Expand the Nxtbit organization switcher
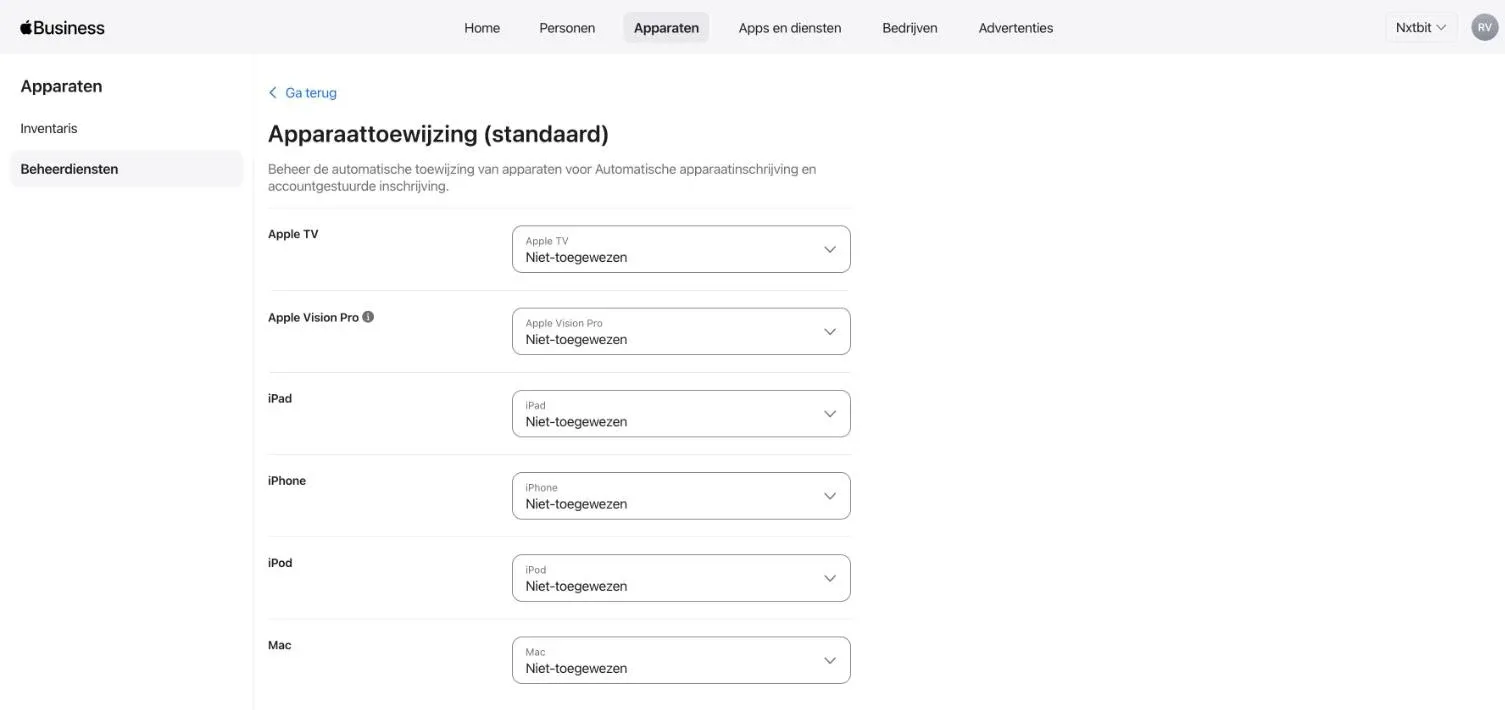The image size is (1505, 710). (1421, 28)
